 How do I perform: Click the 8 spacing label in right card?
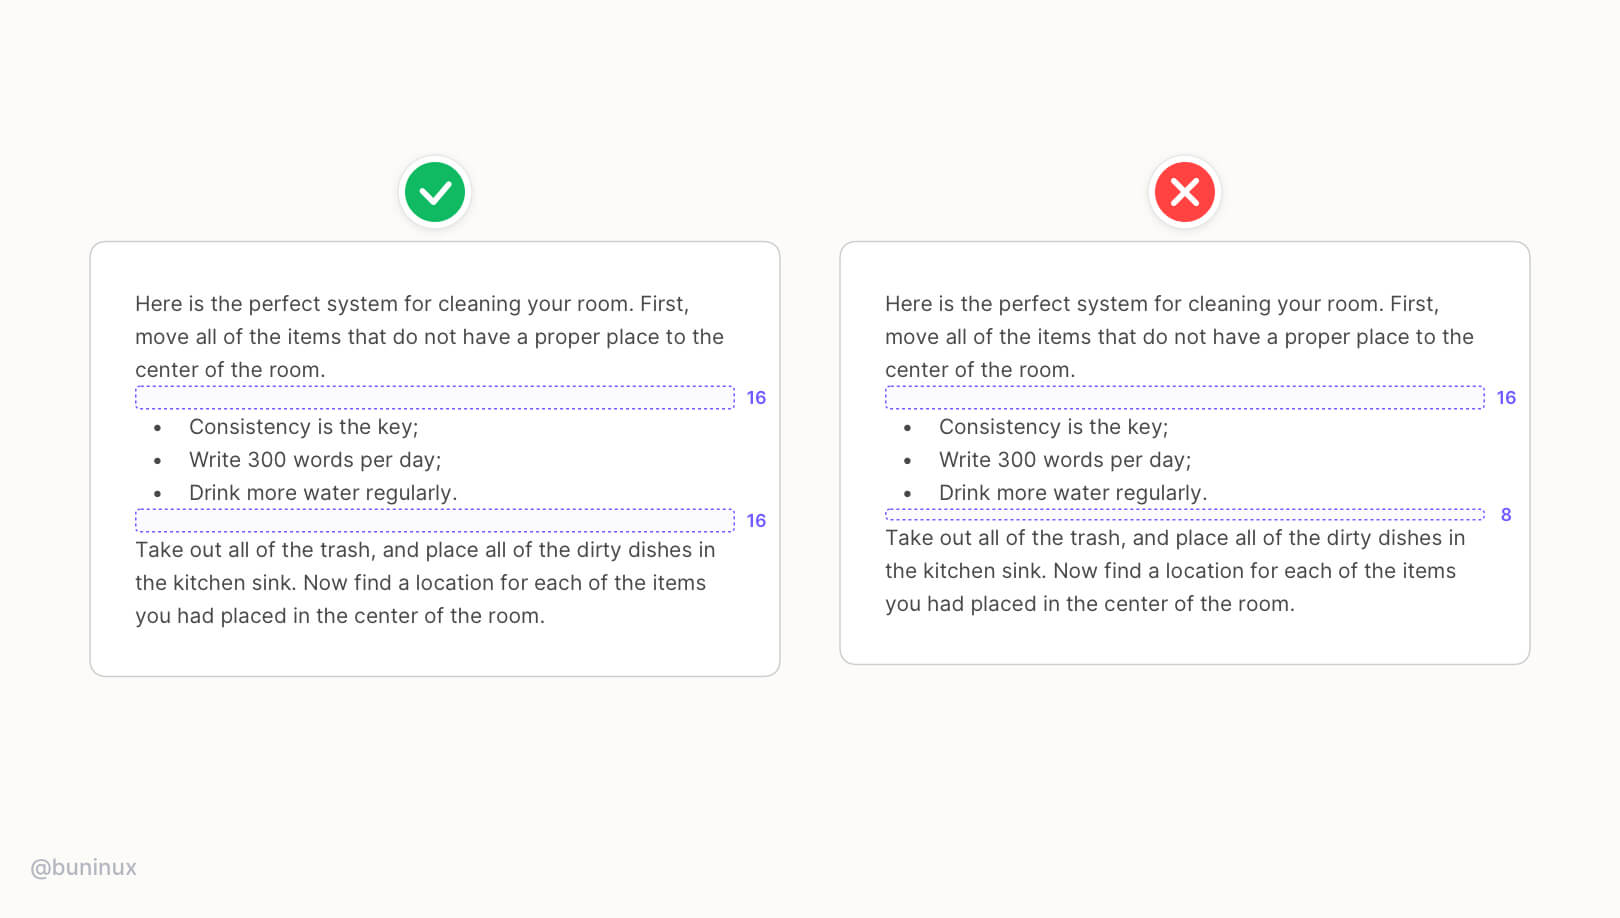[x=1506, y=515]
